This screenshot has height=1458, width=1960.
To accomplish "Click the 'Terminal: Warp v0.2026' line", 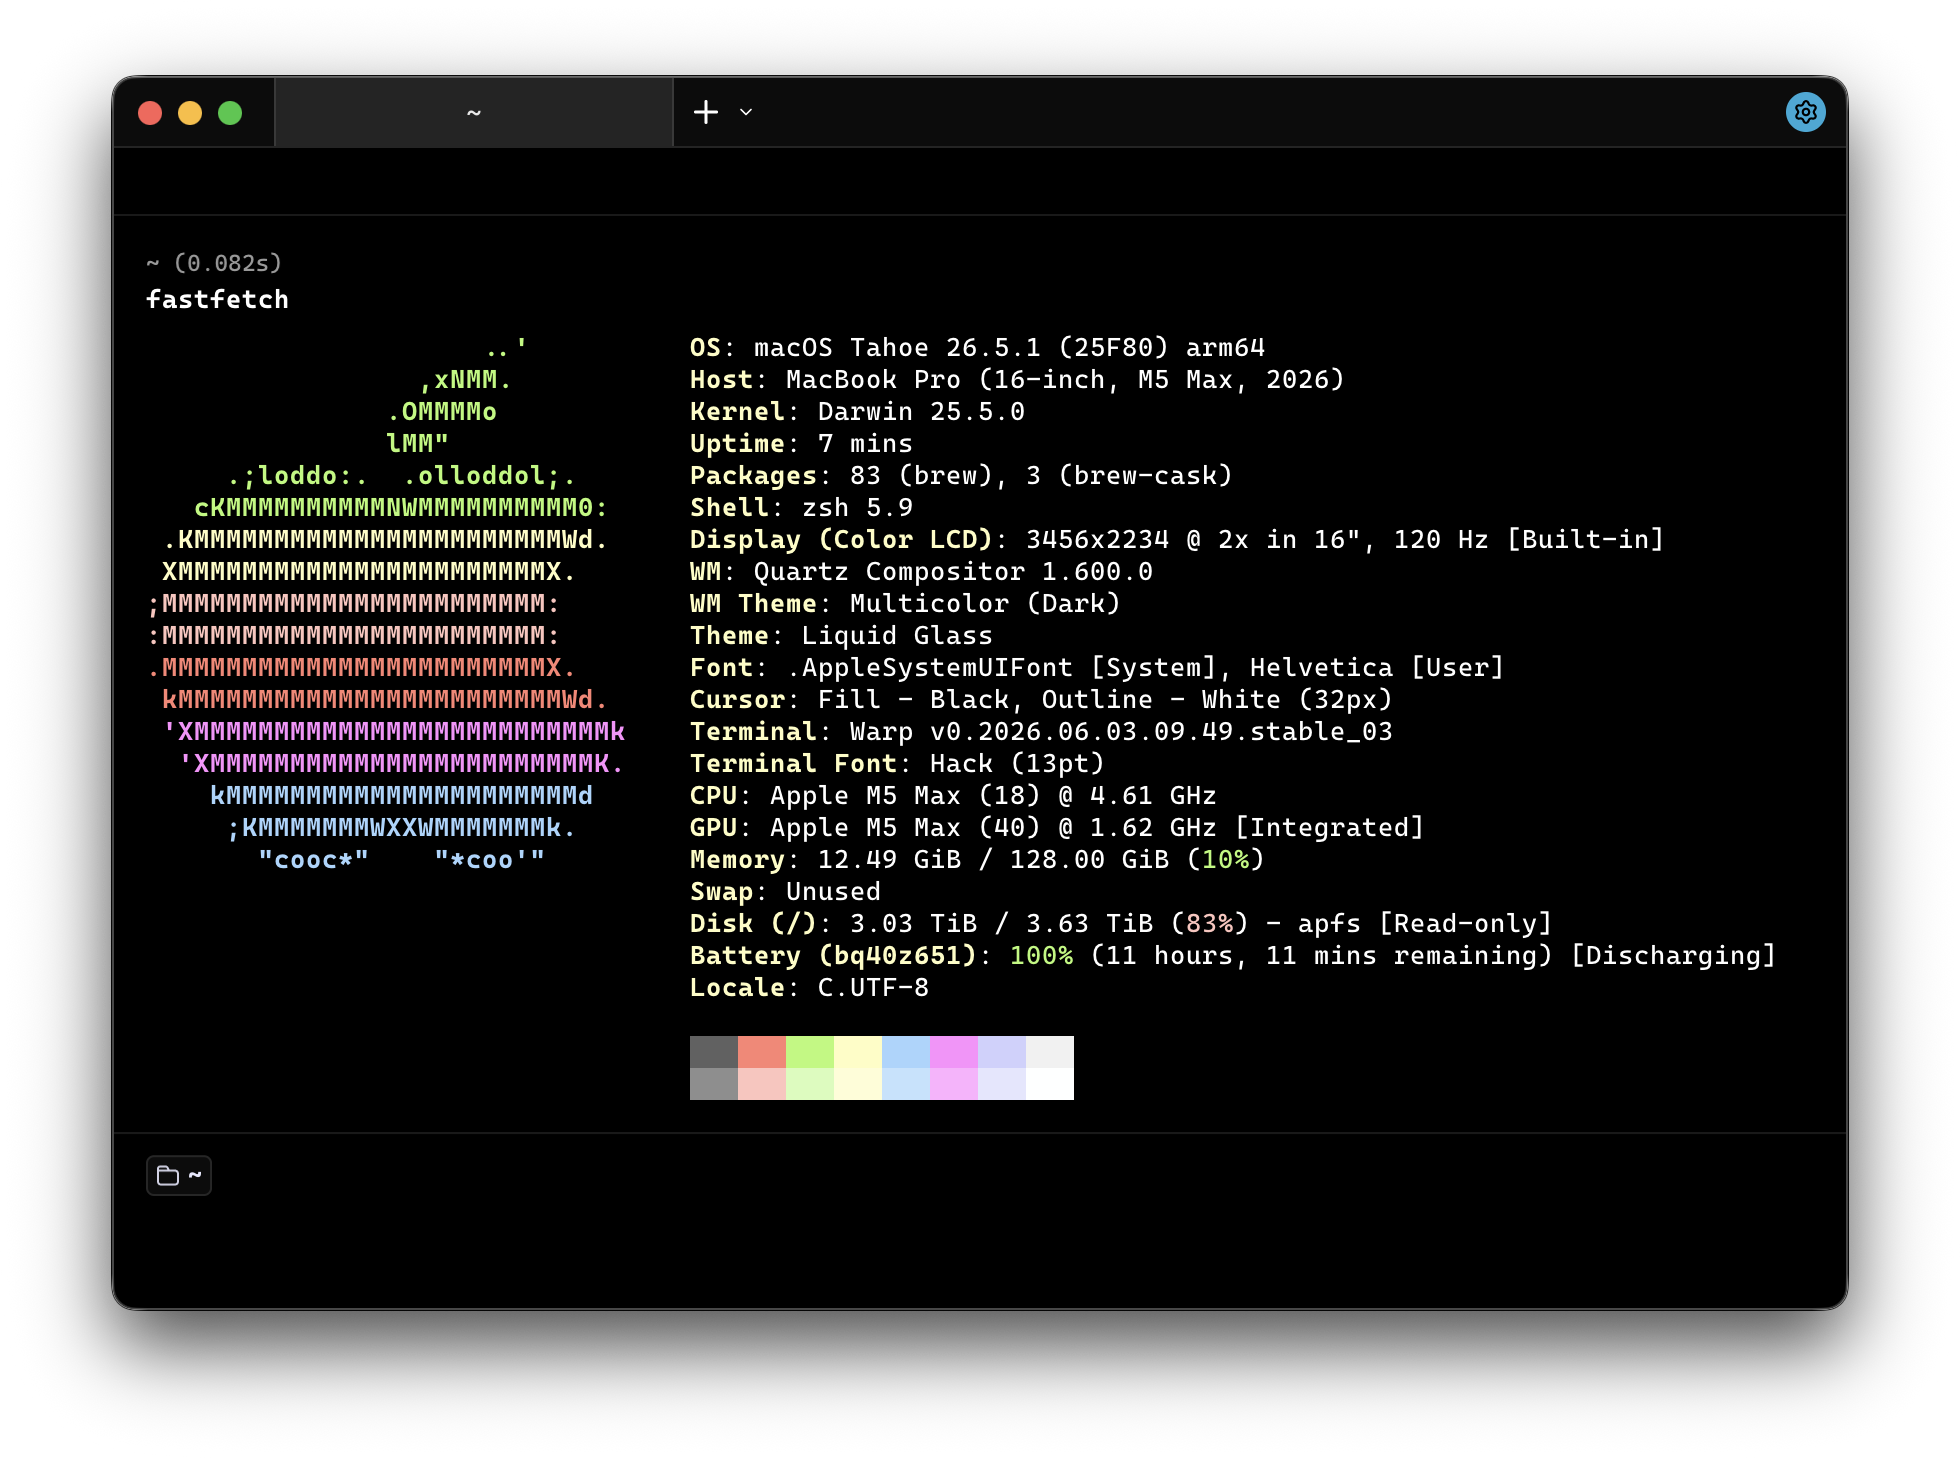I will (1041, 731).
